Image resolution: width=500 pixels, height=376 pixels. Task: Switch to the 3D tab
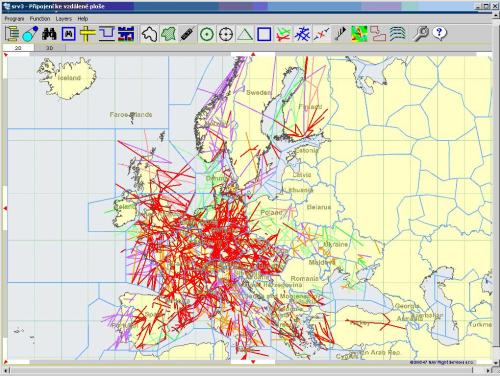(x=50, y=48)
